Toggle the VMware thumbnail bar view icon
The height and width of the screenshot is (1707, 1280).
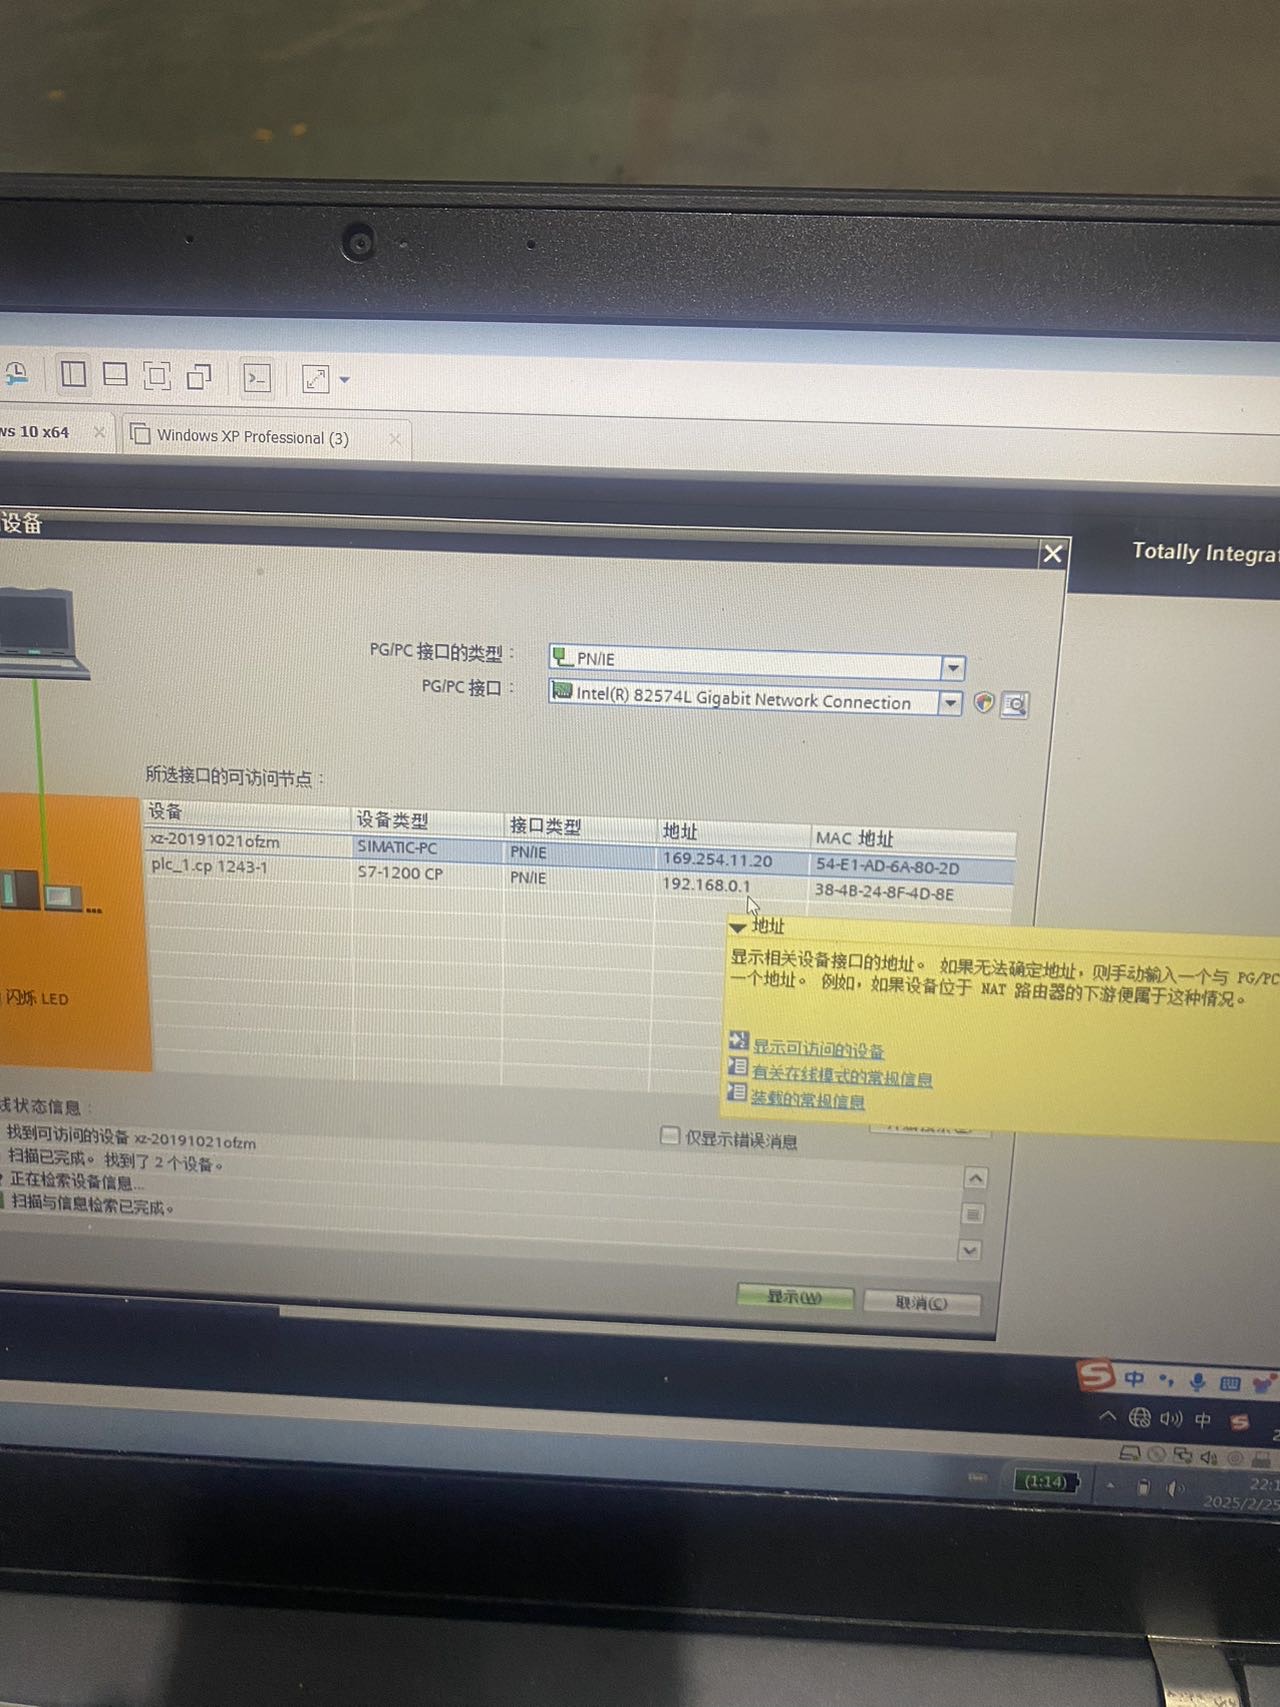[x=115, y=375]
